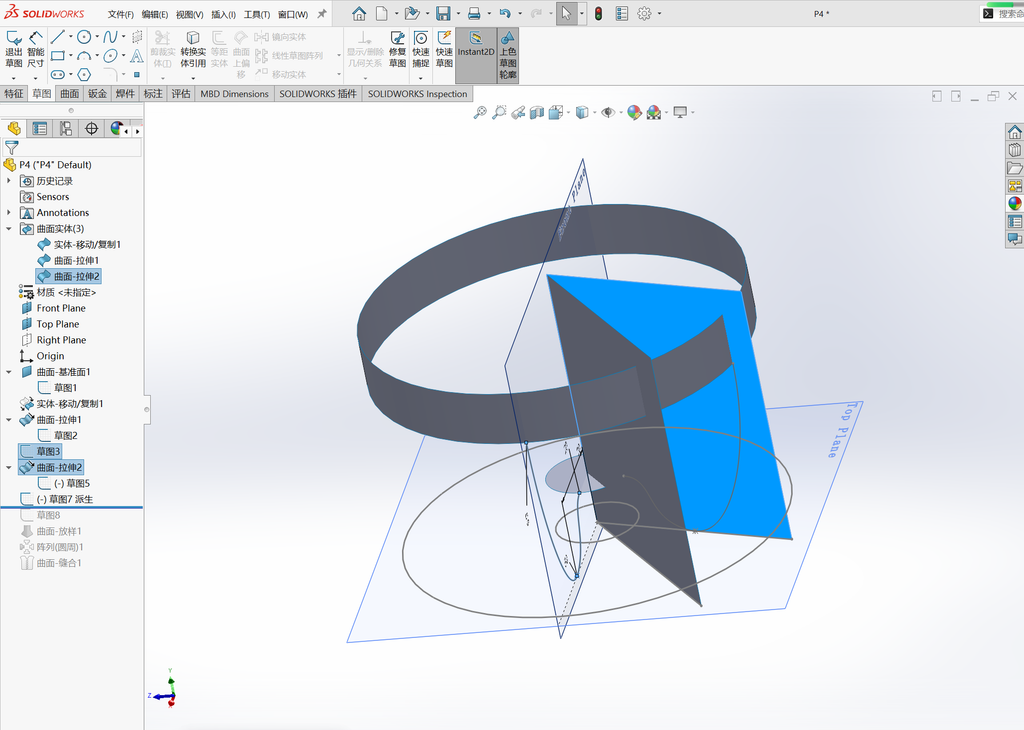Toggle the Hide/Show Items eye icon
Image resolution: width=1024 pixels, height=730 pixels.
coord(607,112)
